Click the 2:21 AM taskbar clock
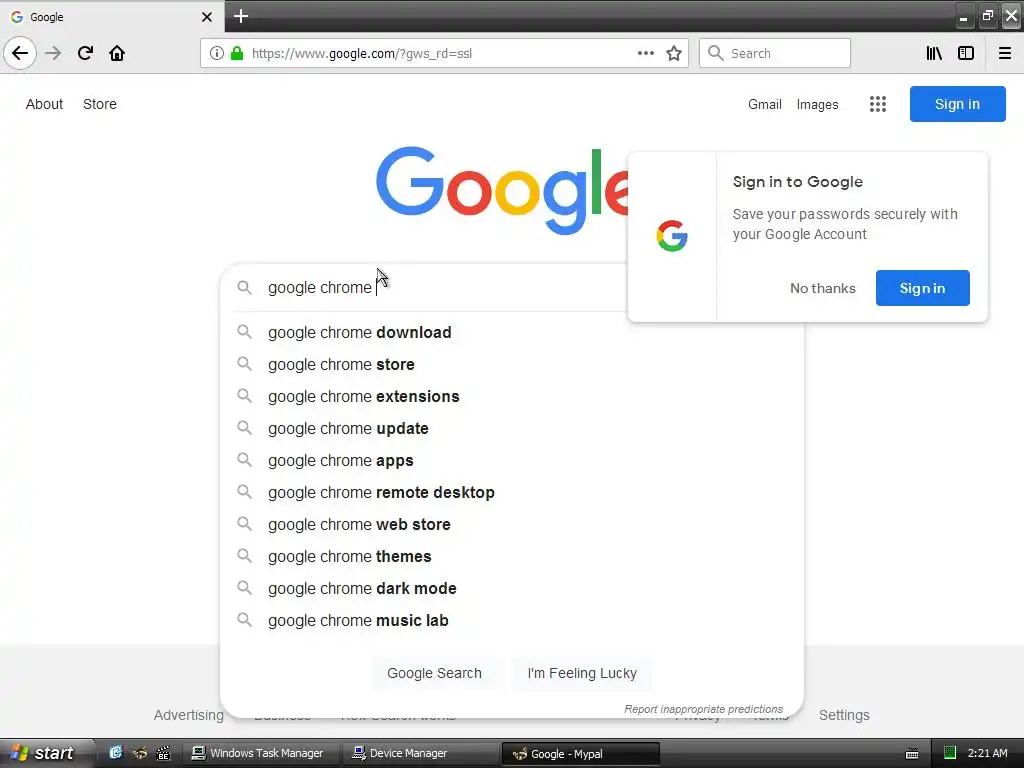The width and height of the screenshot is (1024, 768). point(987,753)
